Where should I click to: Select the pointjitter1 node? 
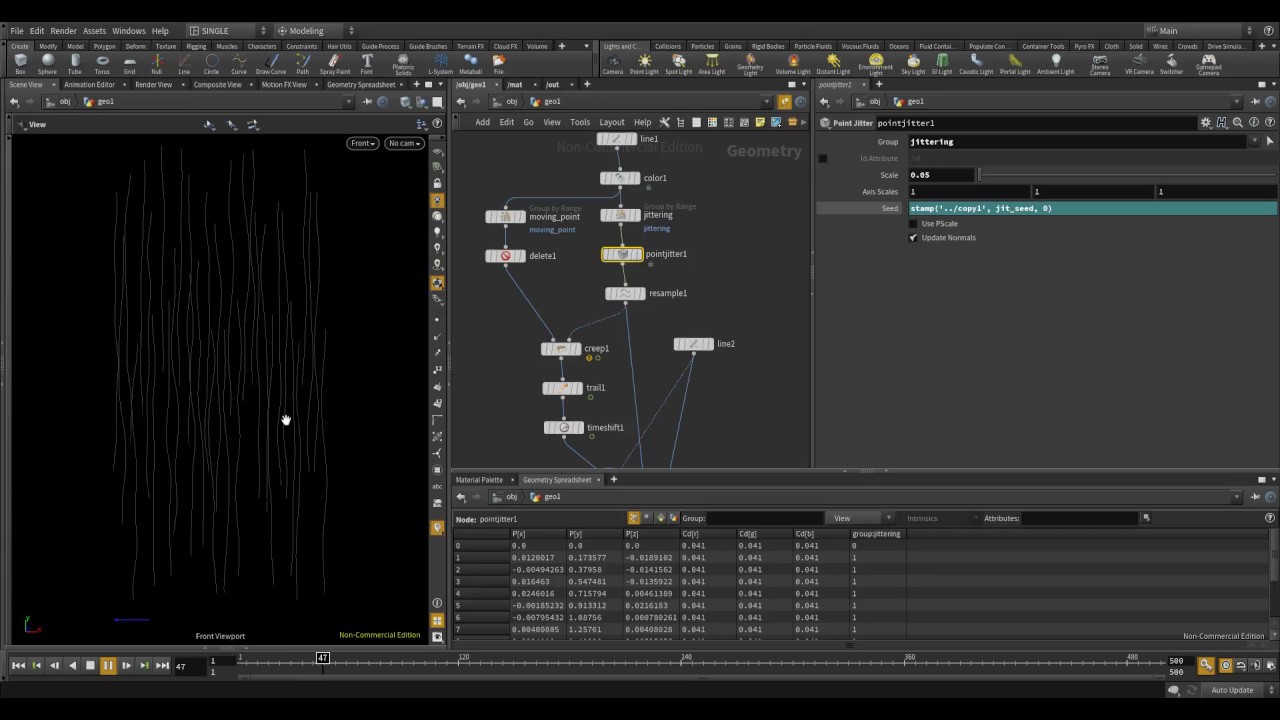pos(622,254)
